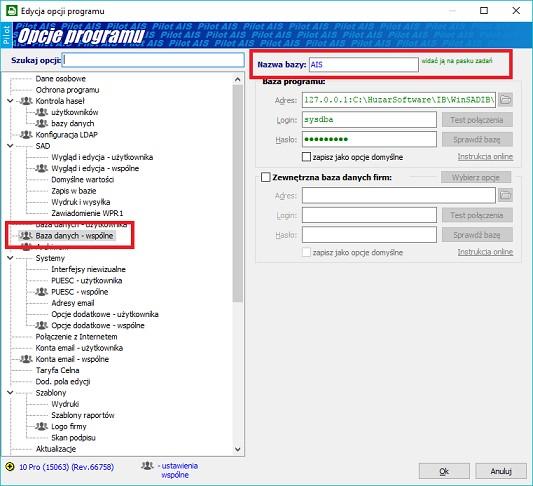
Task: Click the group icon next to użytkowników
Action: tap(41, 112)
